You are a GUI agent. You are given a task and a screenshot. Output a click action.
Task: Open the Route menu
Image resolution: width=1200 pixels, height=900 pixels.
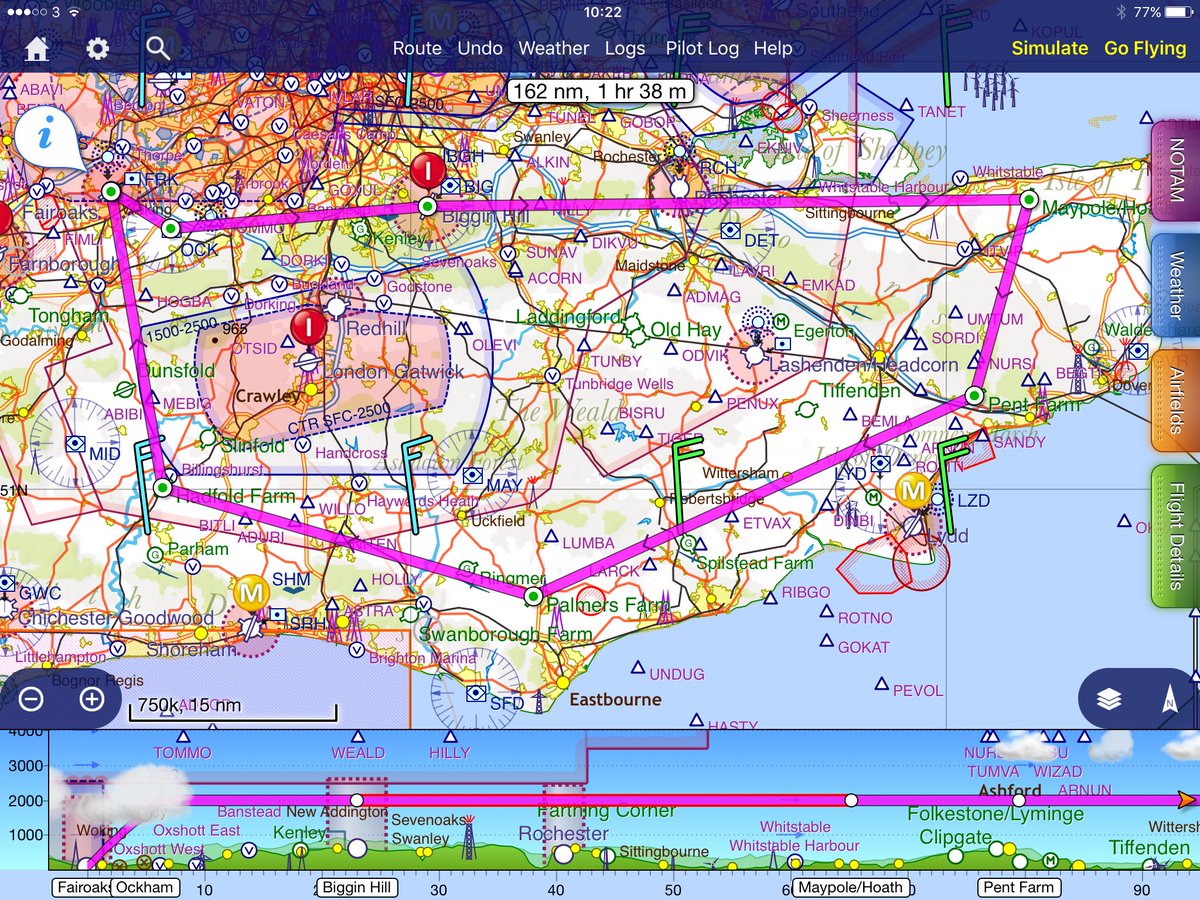tap(417, 48)
